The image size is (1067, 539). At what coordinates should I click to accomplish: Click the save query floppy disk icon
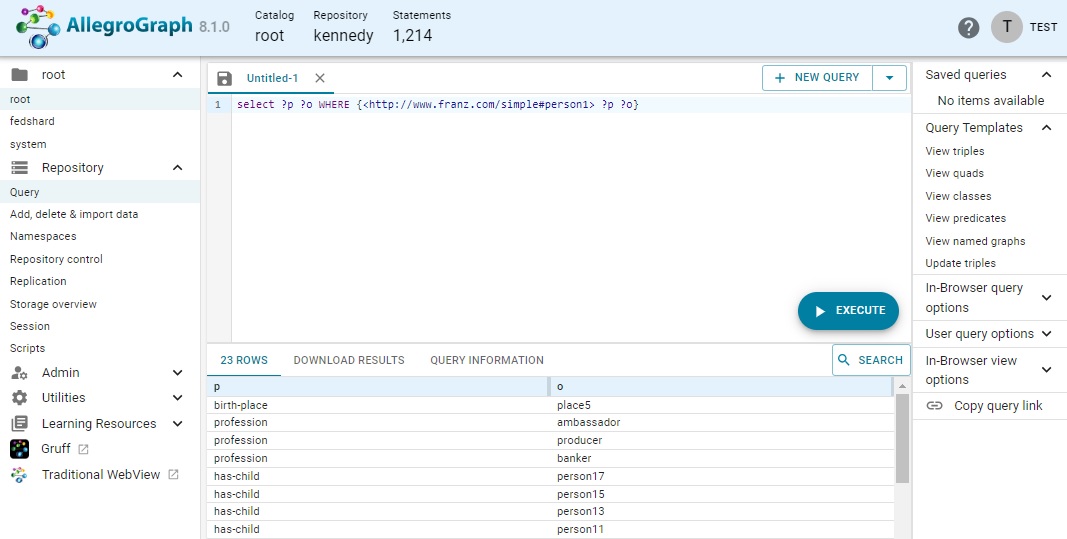pos(224,78)
